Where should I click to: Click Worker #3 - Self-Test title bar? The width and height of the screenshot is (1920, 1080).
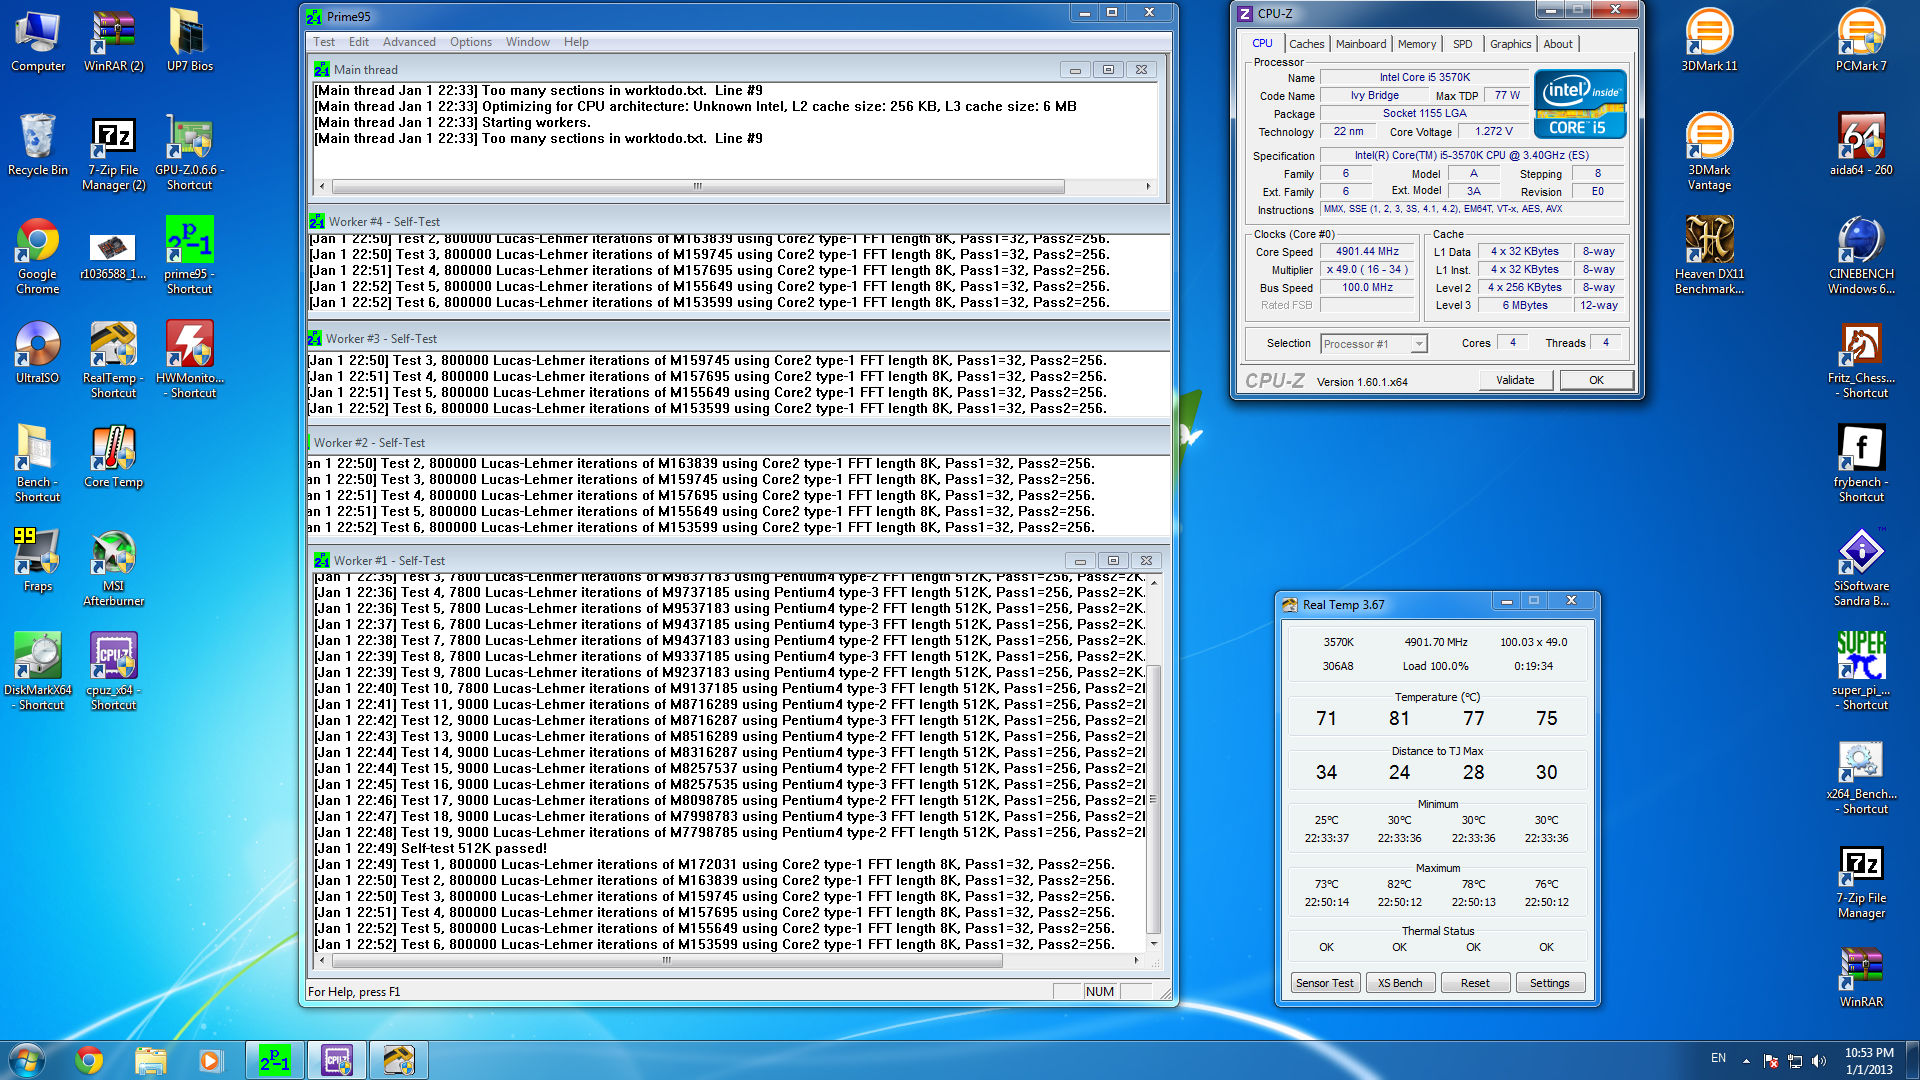click(738, 338)
